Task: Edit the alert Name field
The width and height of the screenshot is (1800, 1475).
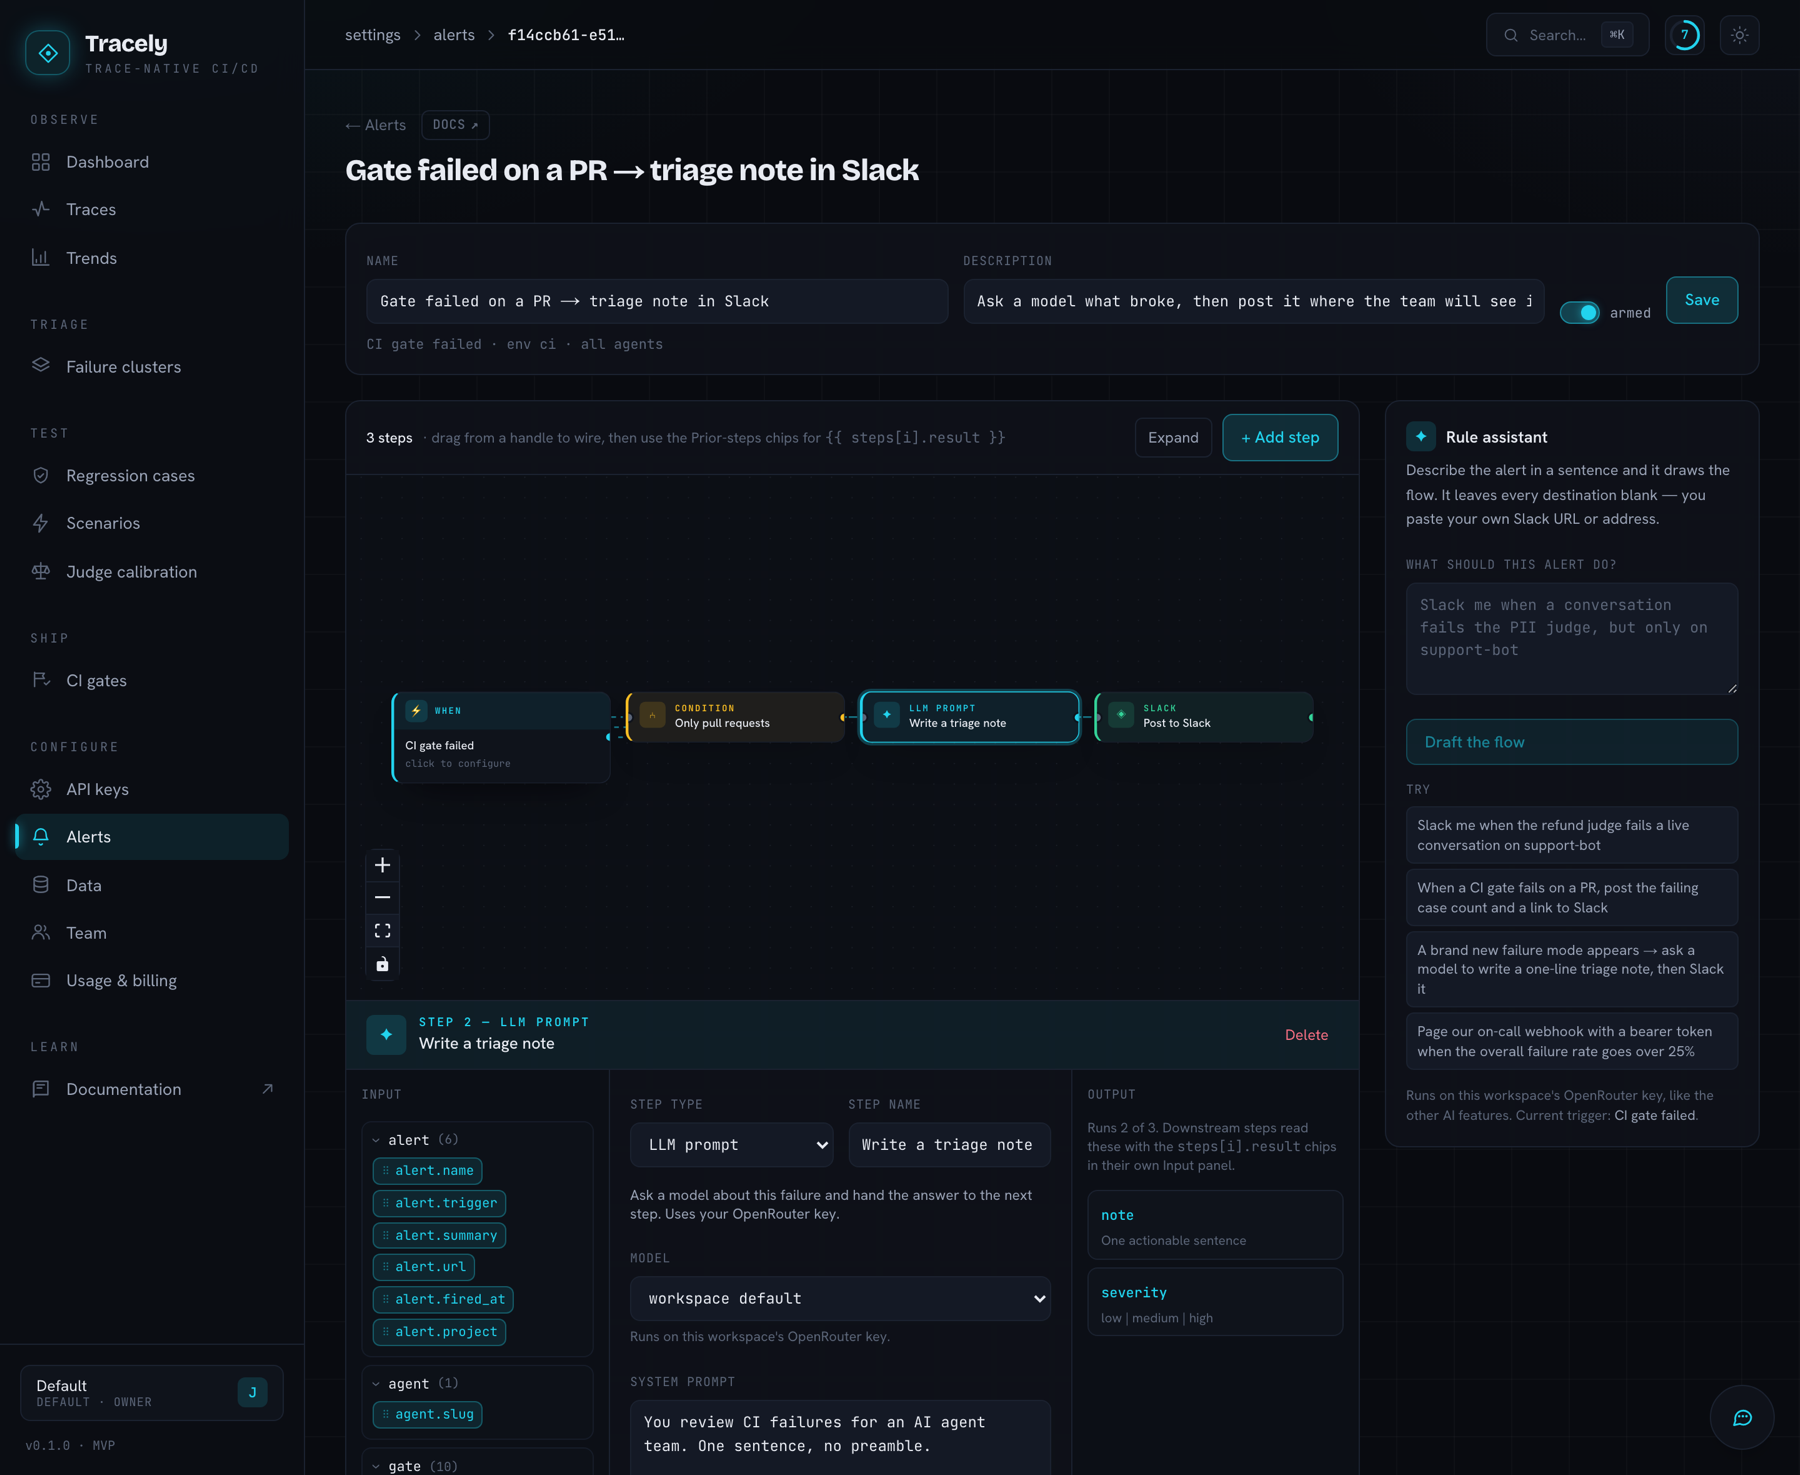Action: [657, 301]
